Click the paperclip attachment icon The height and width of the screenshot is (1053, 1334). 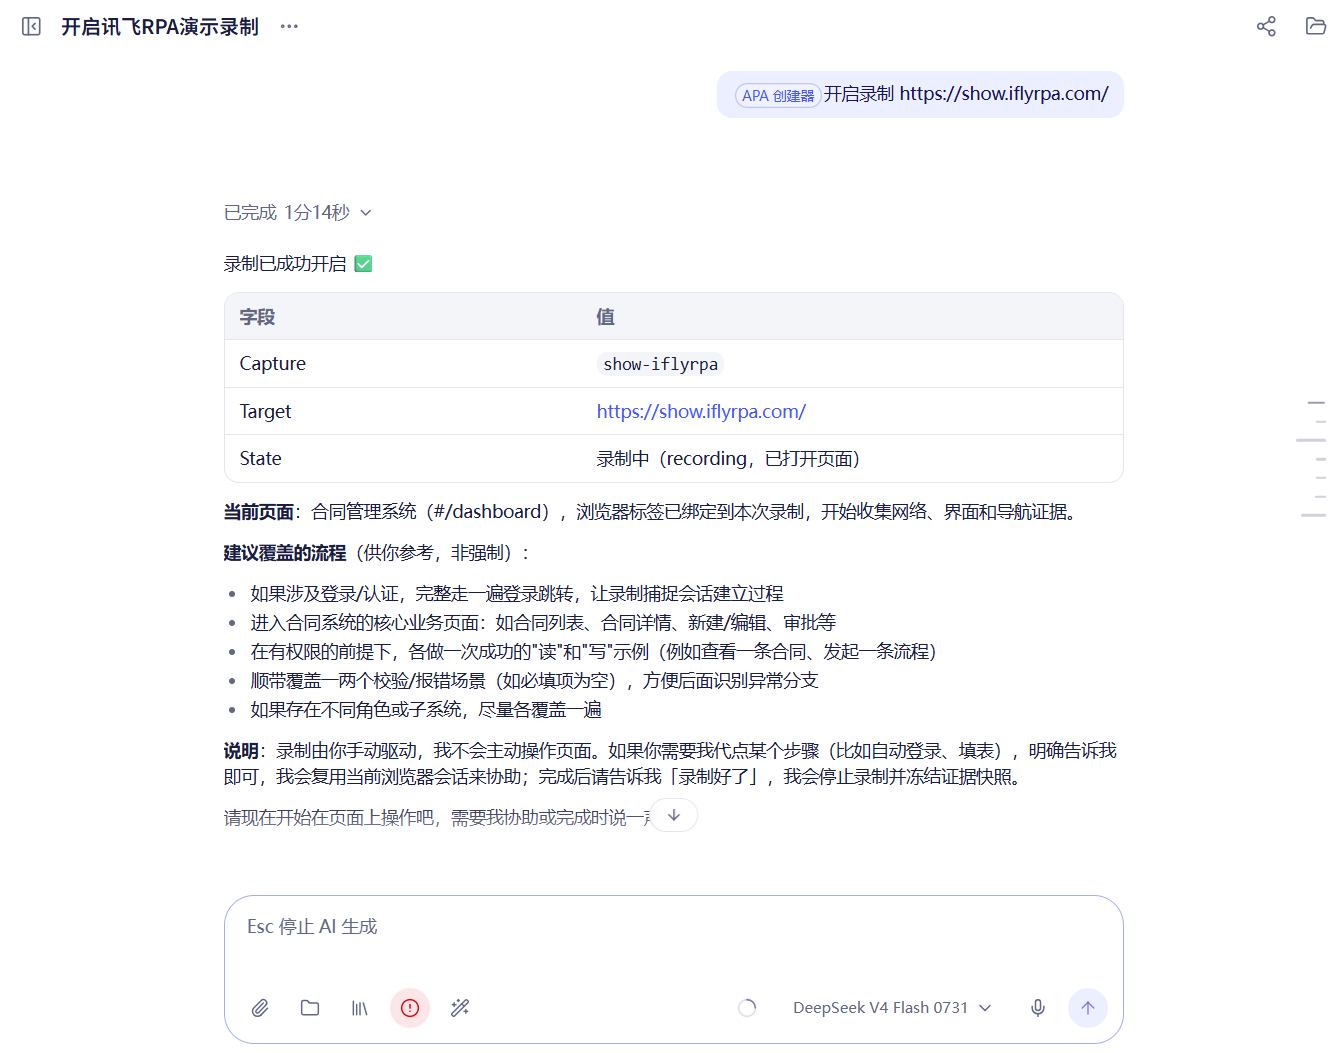point(260,1008)
